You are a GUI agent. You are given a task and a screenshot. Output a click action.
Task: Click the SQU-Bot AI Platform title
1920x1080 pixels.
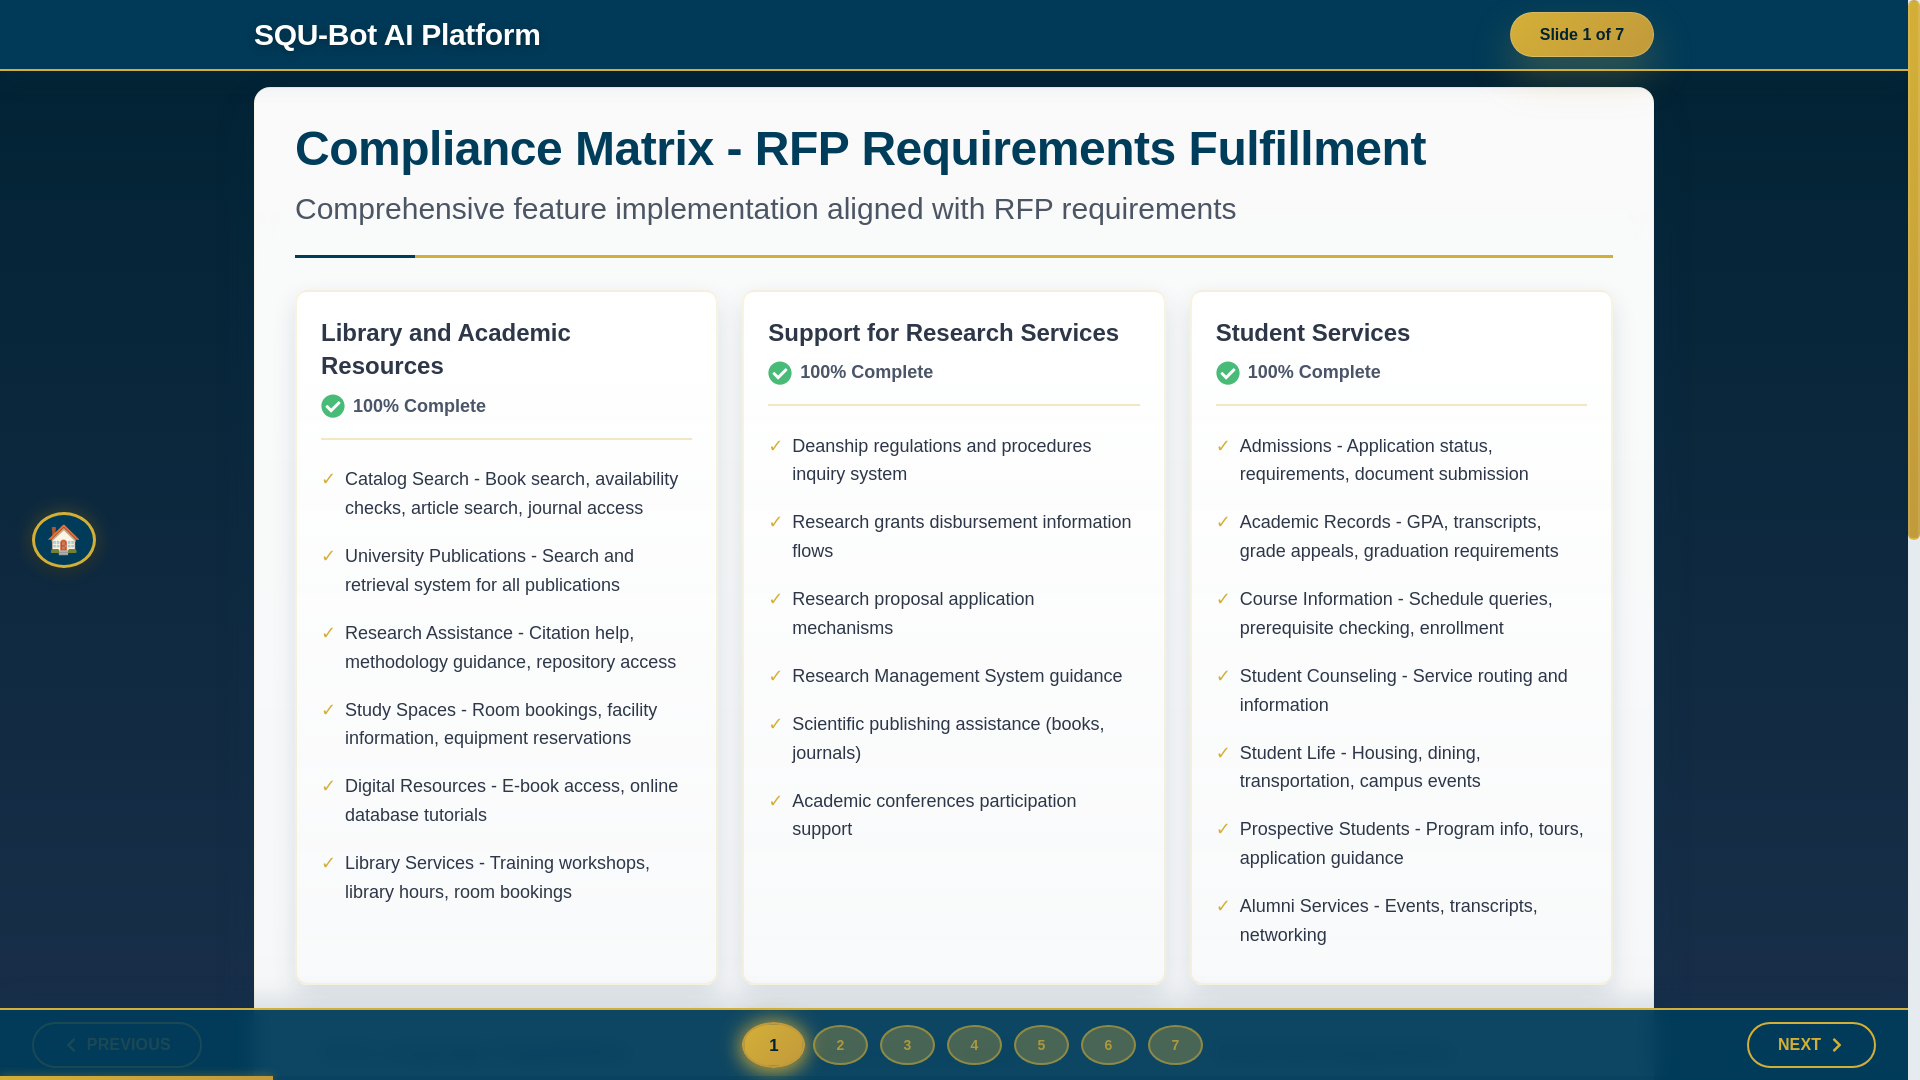pyautogui.click(x=397, y=35)
